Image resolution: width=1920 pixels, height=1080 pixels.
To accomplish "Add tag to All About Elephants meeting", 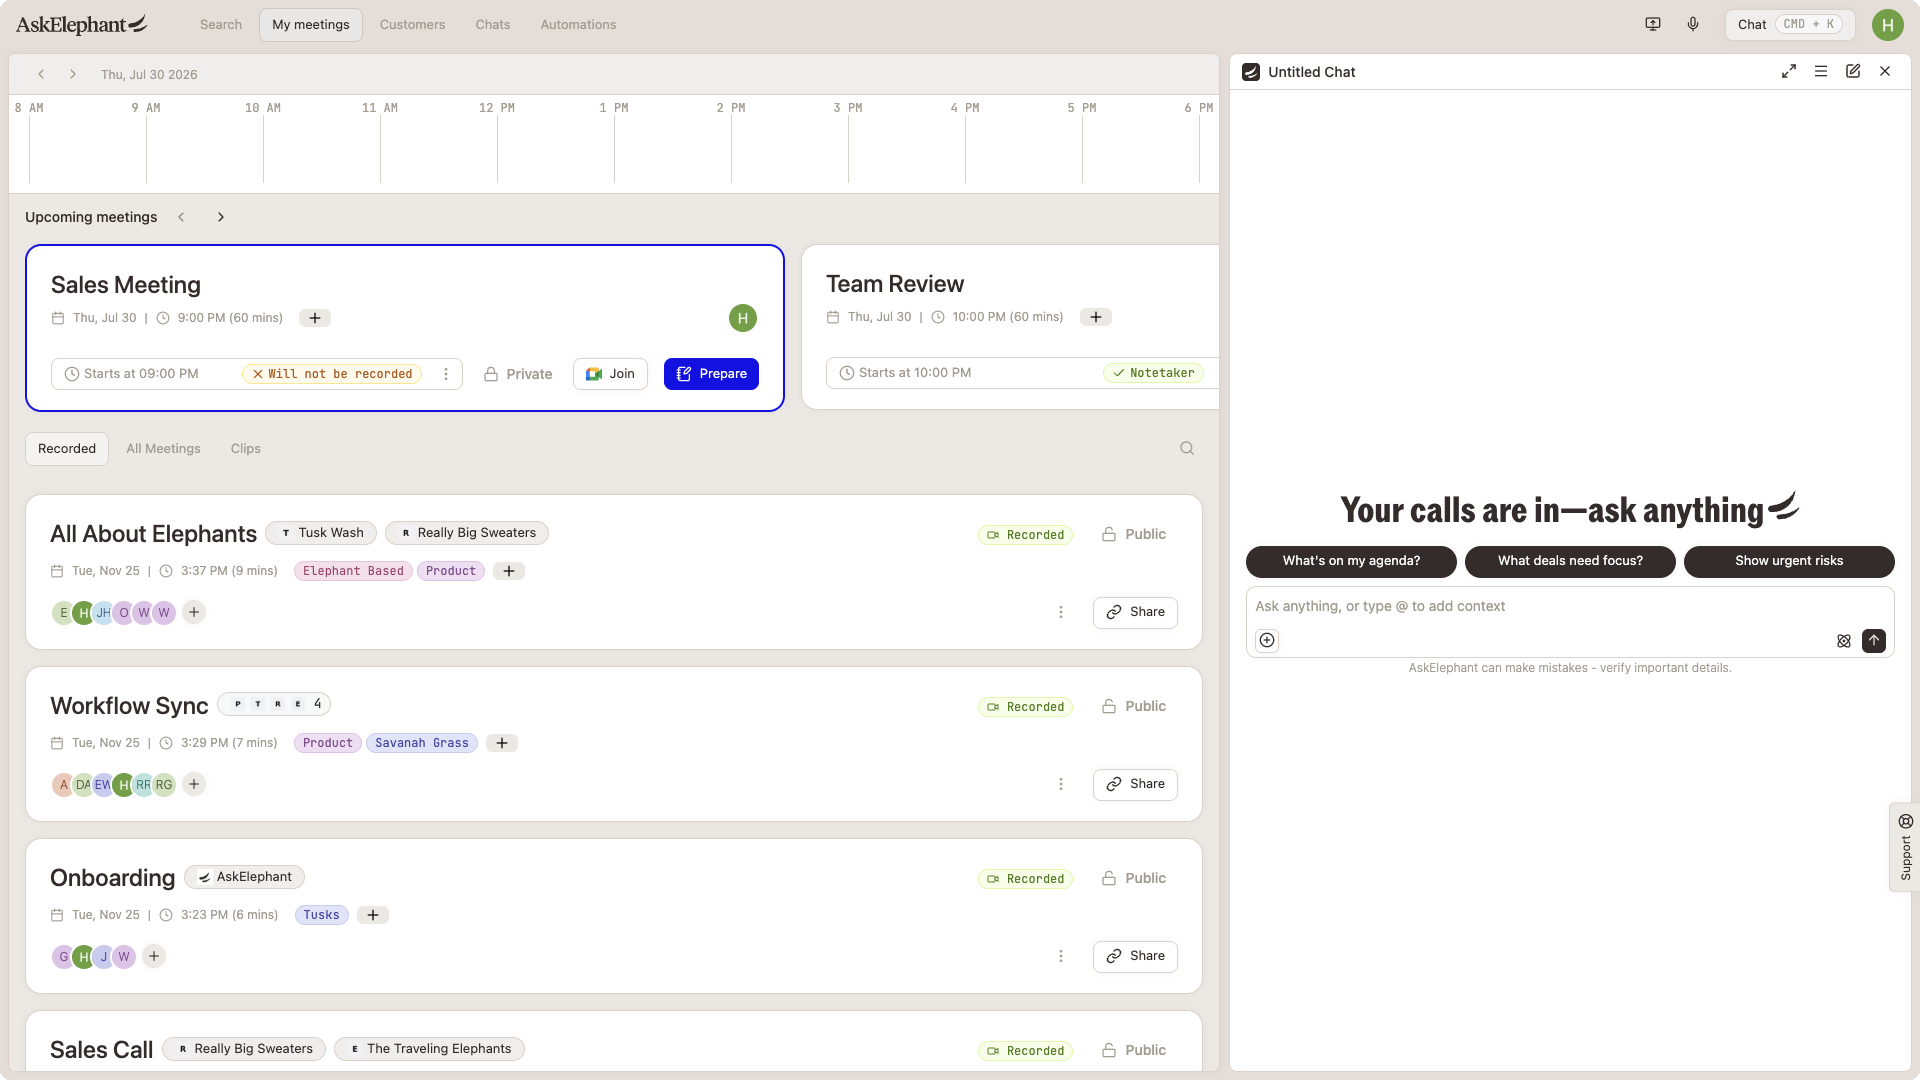I will (509, 571).
